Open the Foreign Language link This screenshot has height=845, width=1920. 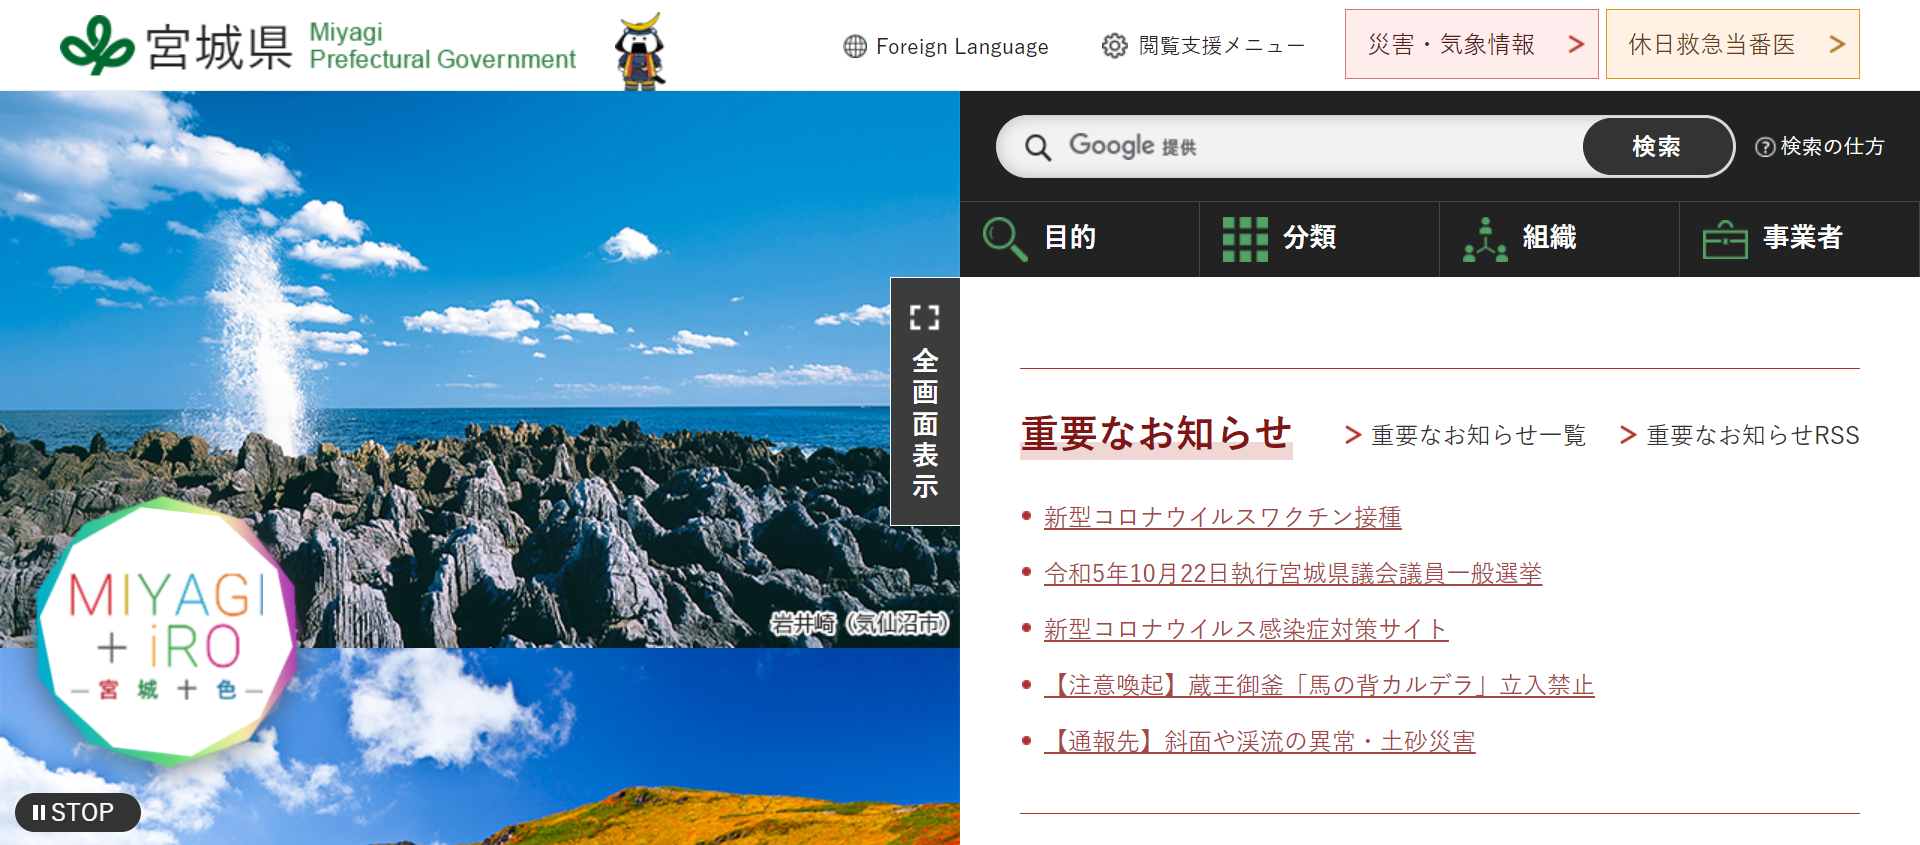(x=946, y=46)
